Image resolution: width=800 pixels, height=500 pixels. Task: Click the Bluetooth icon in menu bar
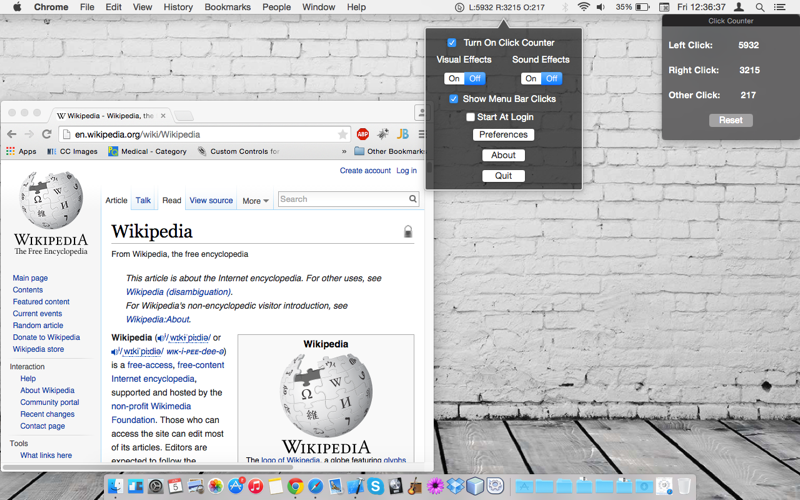click(565, 7)
